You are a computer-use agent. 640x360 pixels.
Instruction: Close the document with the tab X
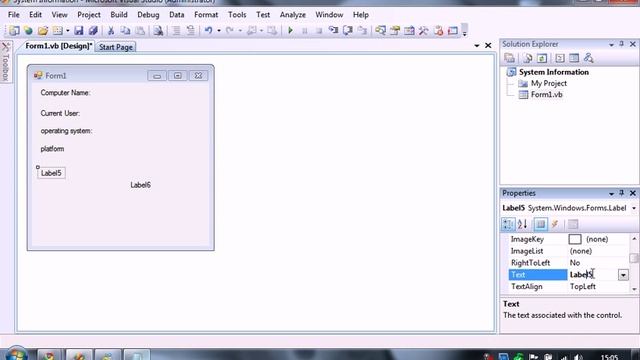[x=488, y=46]
